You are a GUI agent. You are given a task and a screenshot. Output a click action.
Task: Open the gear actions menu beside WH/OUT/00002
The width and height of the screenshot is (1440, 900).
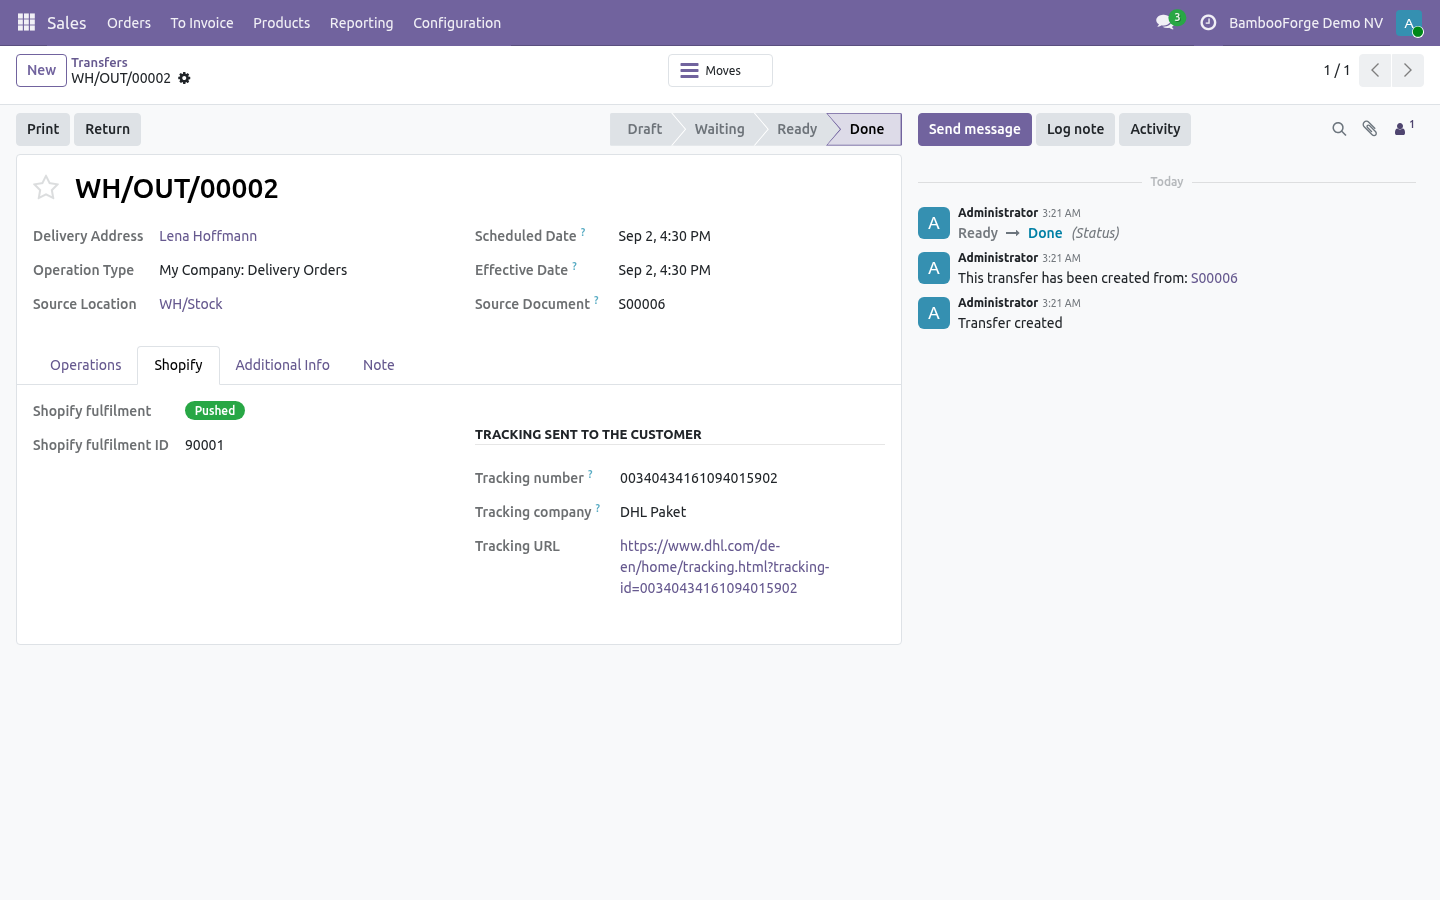click(184, 78)
